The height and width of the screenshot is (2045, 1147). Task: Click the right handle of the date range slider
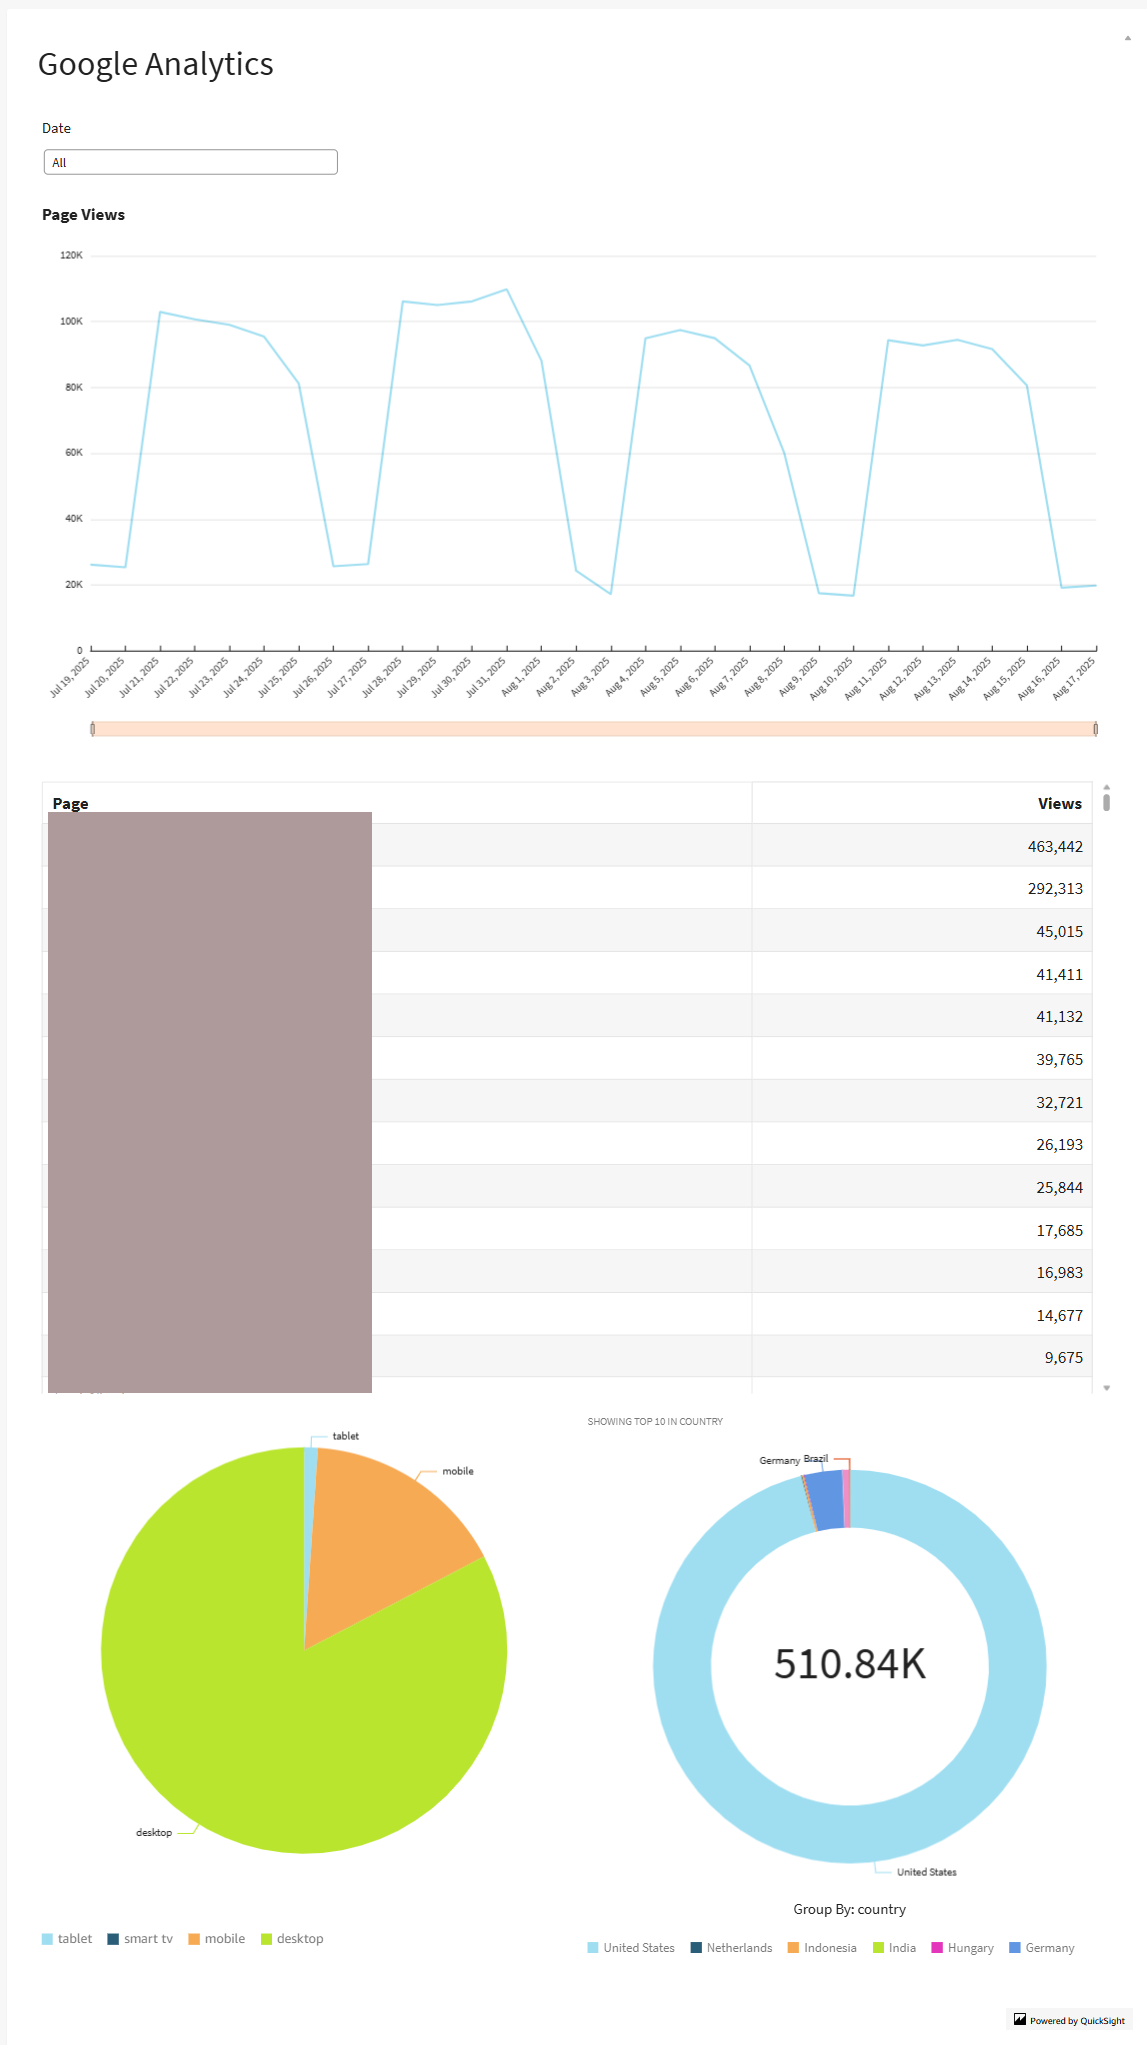pyautogui.click(x=1096, y=729)
